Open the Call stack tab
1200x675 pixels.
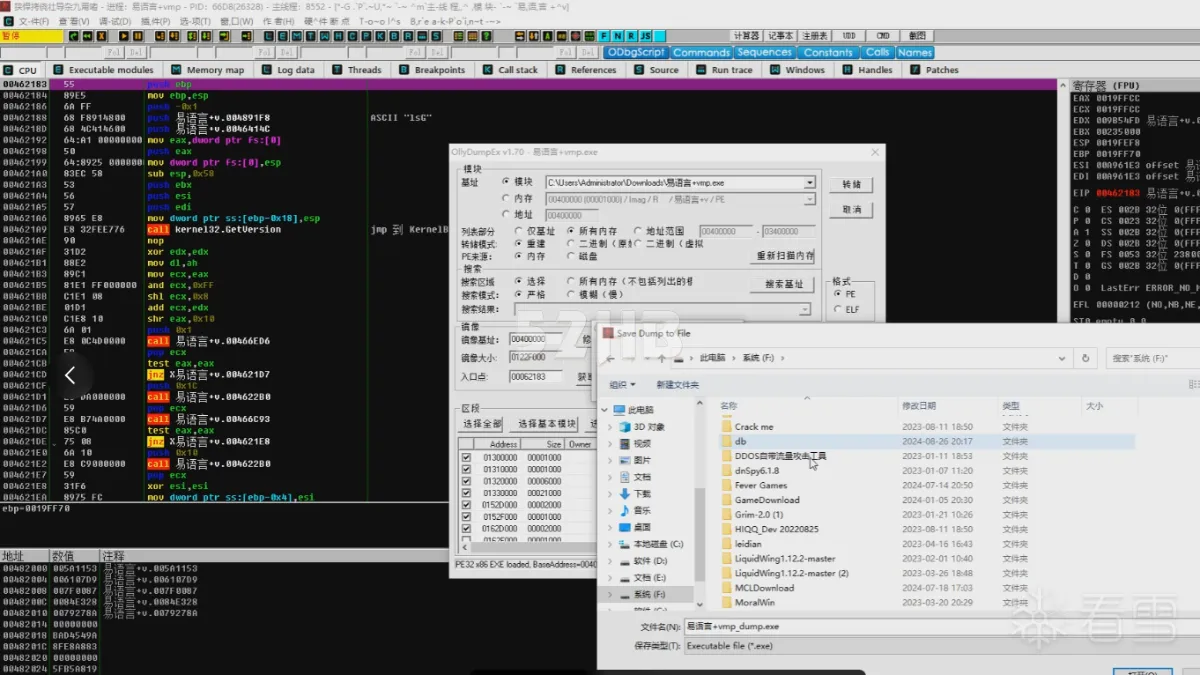(x=510, y=70)
